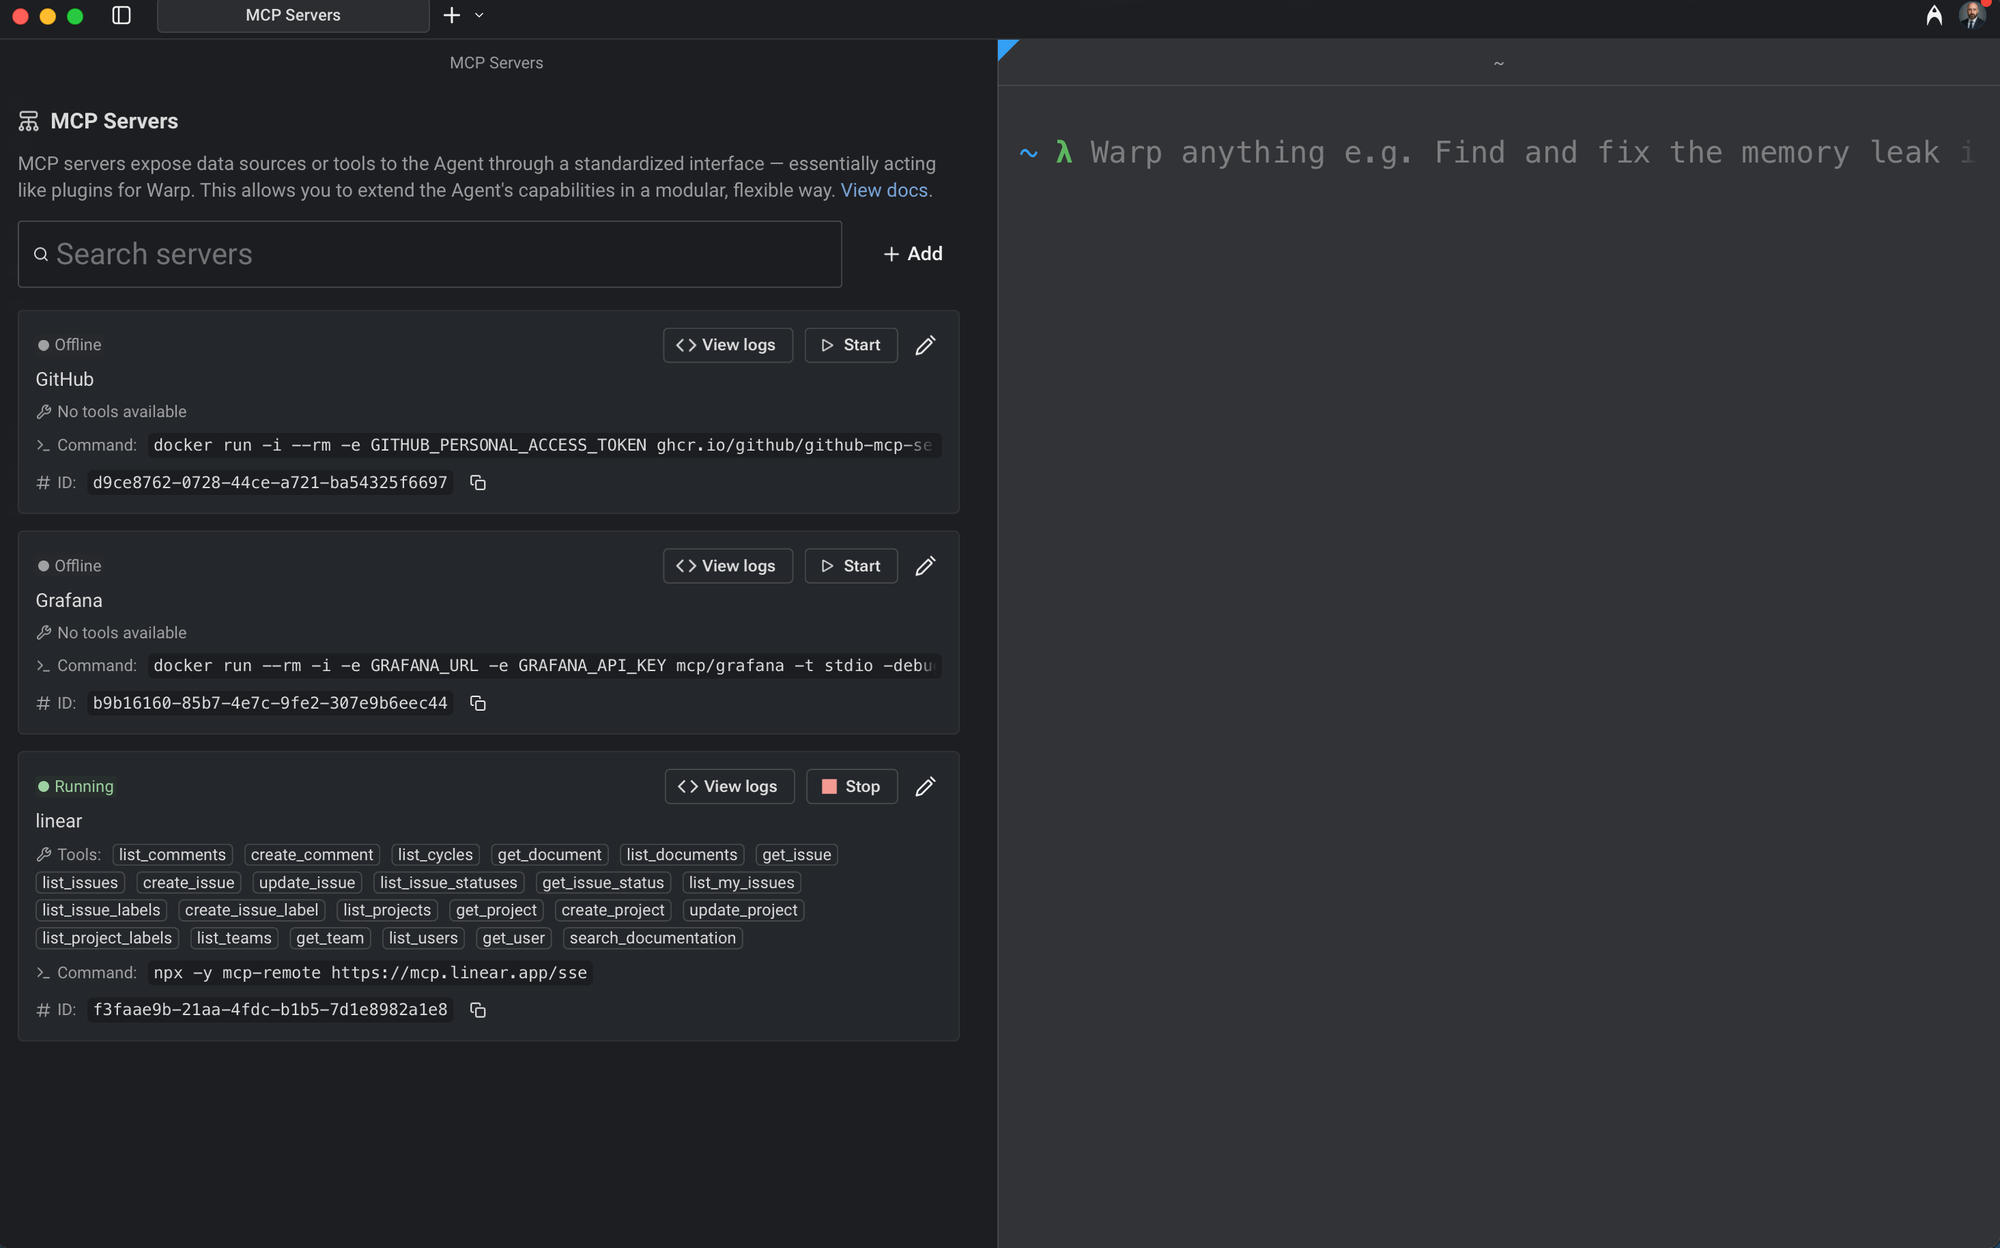Open the View docs link
Viewport: 2000px width, 1248px height.
pos(884,190)
